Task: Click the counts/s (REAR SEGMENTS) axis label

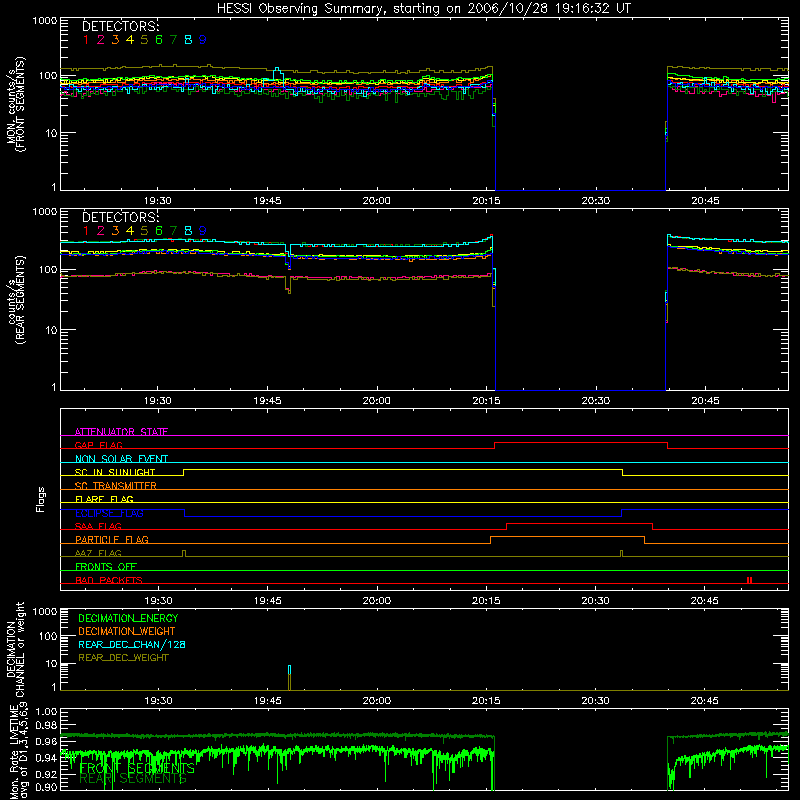Action: point(16,299)
